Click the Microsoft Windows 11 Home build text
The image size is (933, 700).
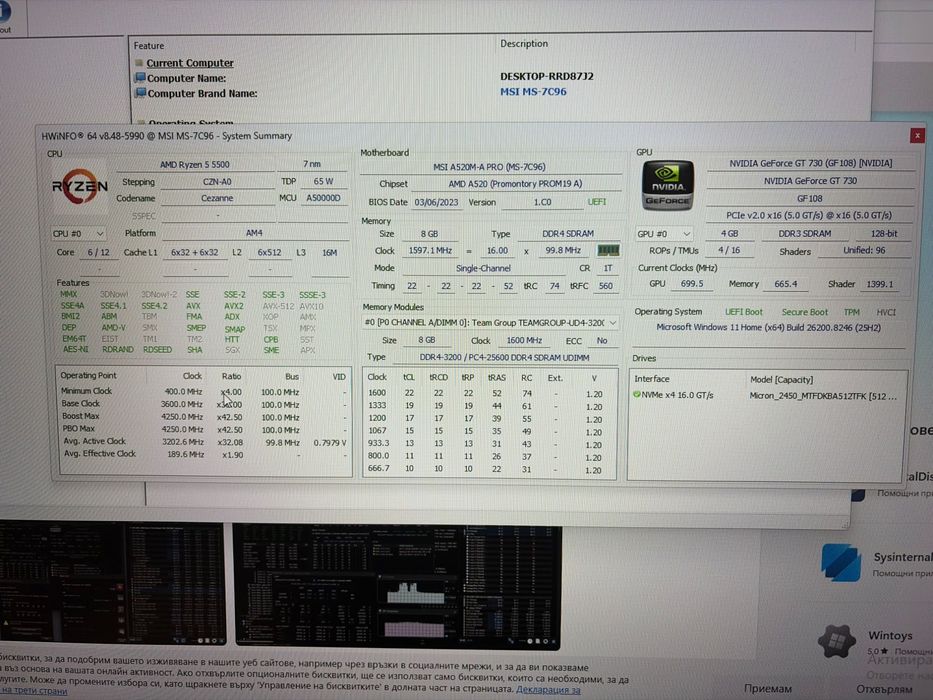769,327
